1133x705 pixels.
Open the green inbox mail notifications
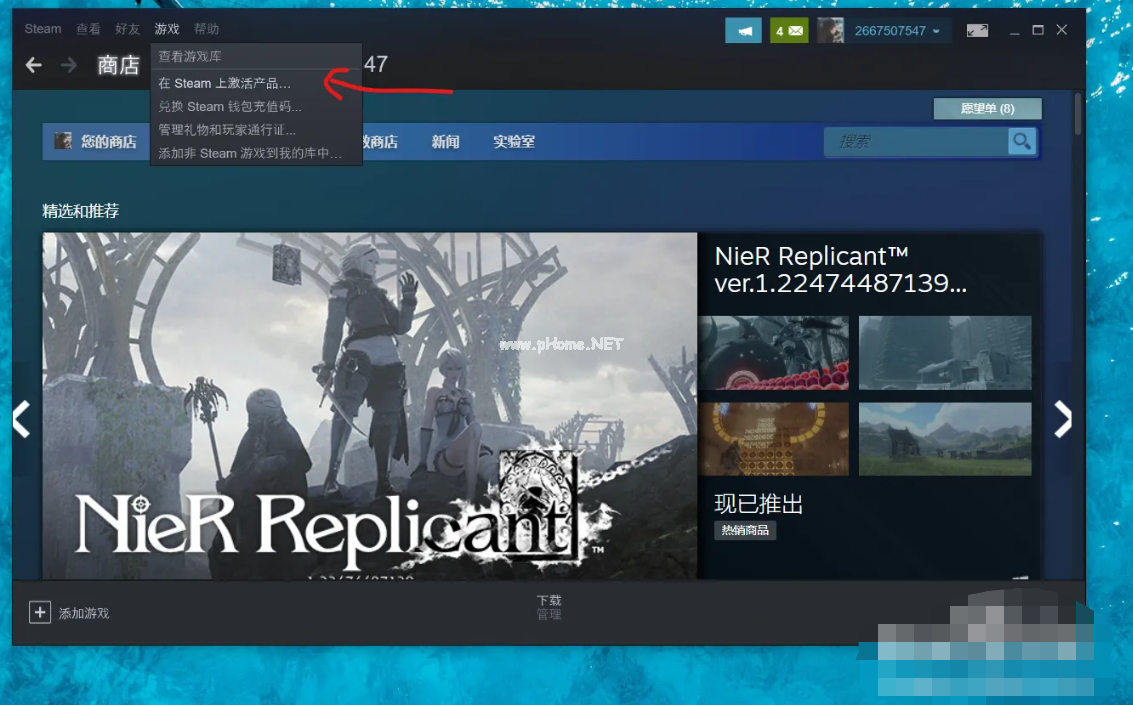789,31
